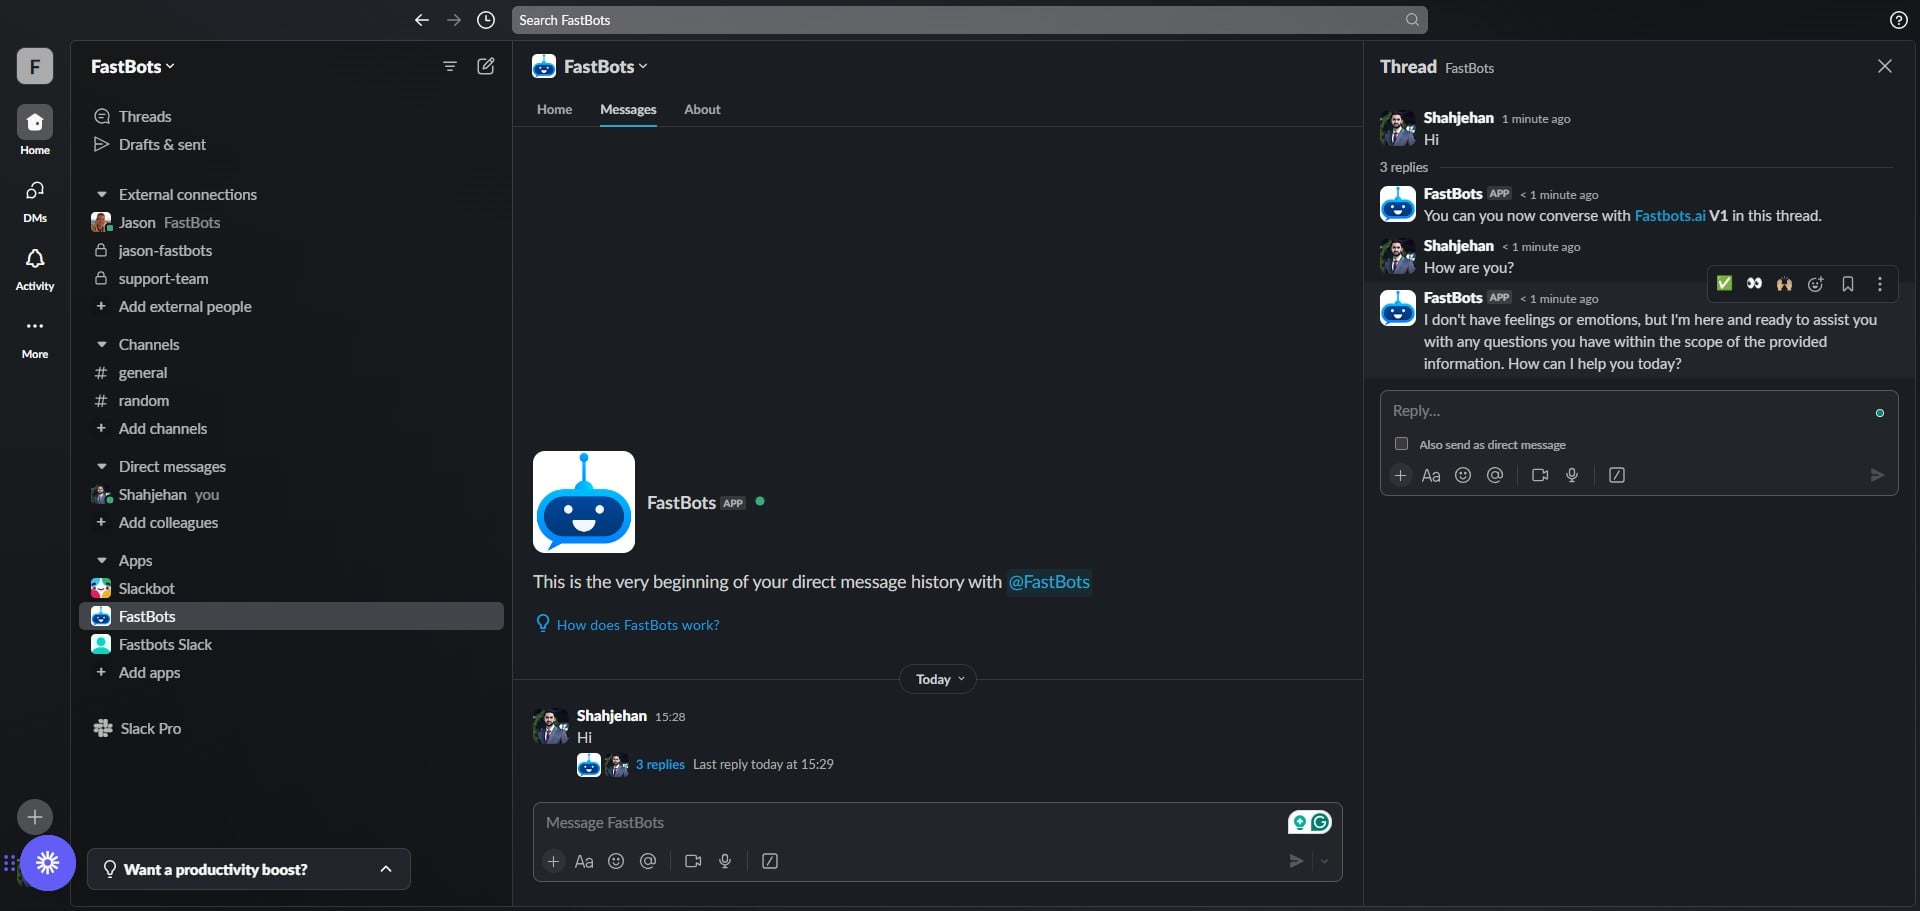The height and width of the screenshot is (911, 1920).
Task: Open Fastbots.ai link in thread
Action: 1669,215
